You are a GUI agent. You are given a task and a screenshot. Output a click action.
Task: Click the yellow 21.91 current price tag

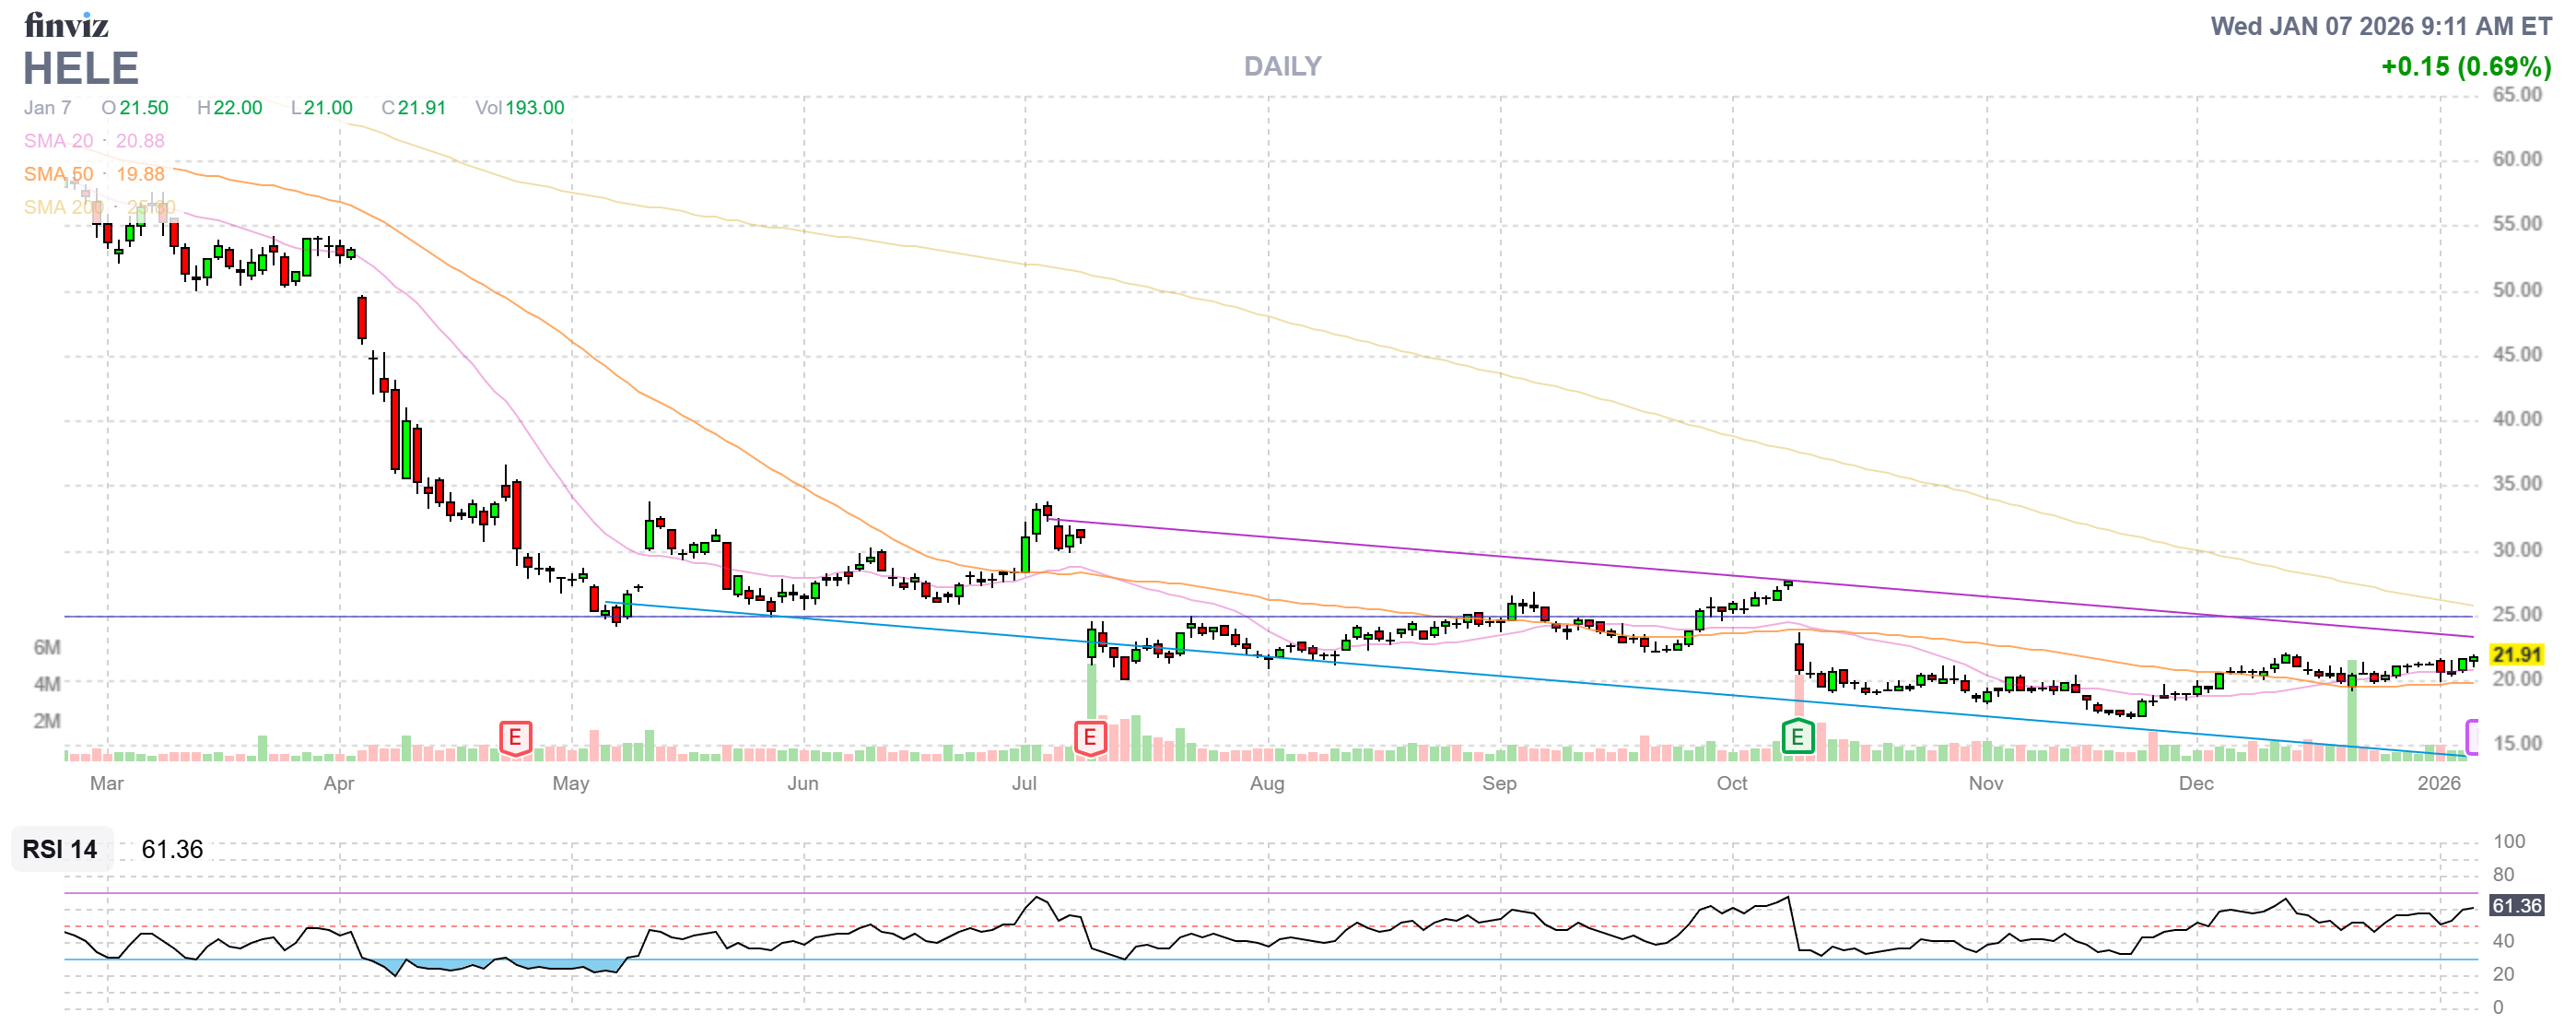[2515, 654]
